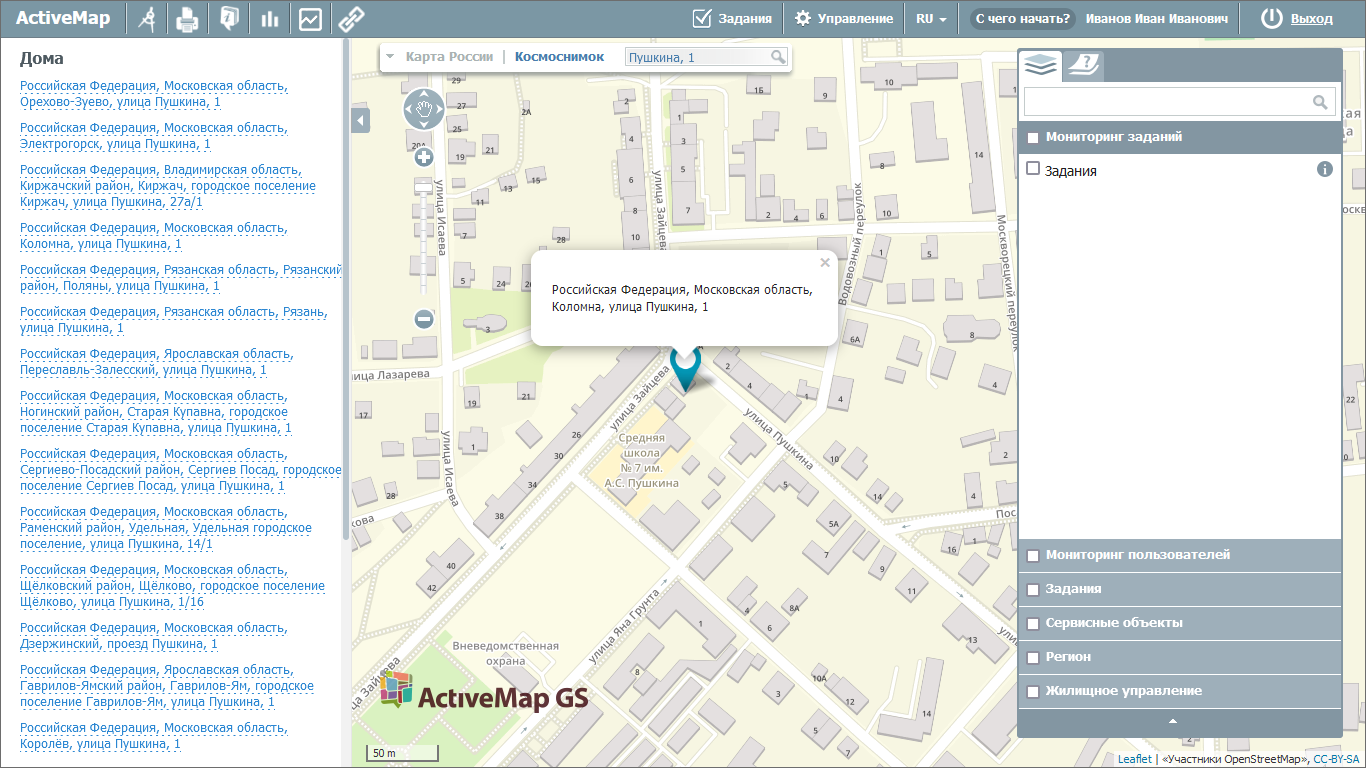Open the legend tab with question mark
1366x768 pixels.
[x=1082, y=65]
